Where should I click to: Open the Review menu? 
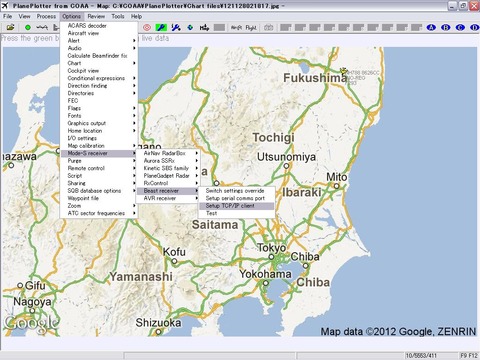(96, 16)
